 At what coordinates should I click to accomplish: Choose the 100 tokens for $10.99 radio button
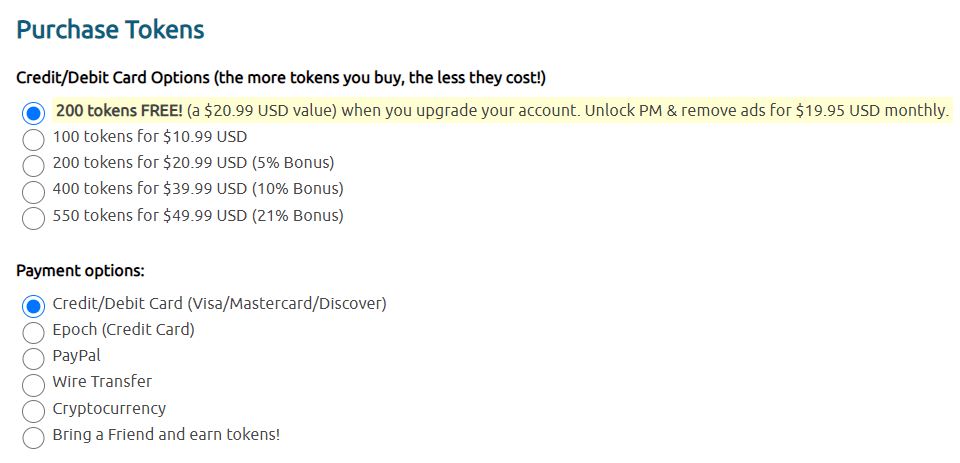point(34,139)
